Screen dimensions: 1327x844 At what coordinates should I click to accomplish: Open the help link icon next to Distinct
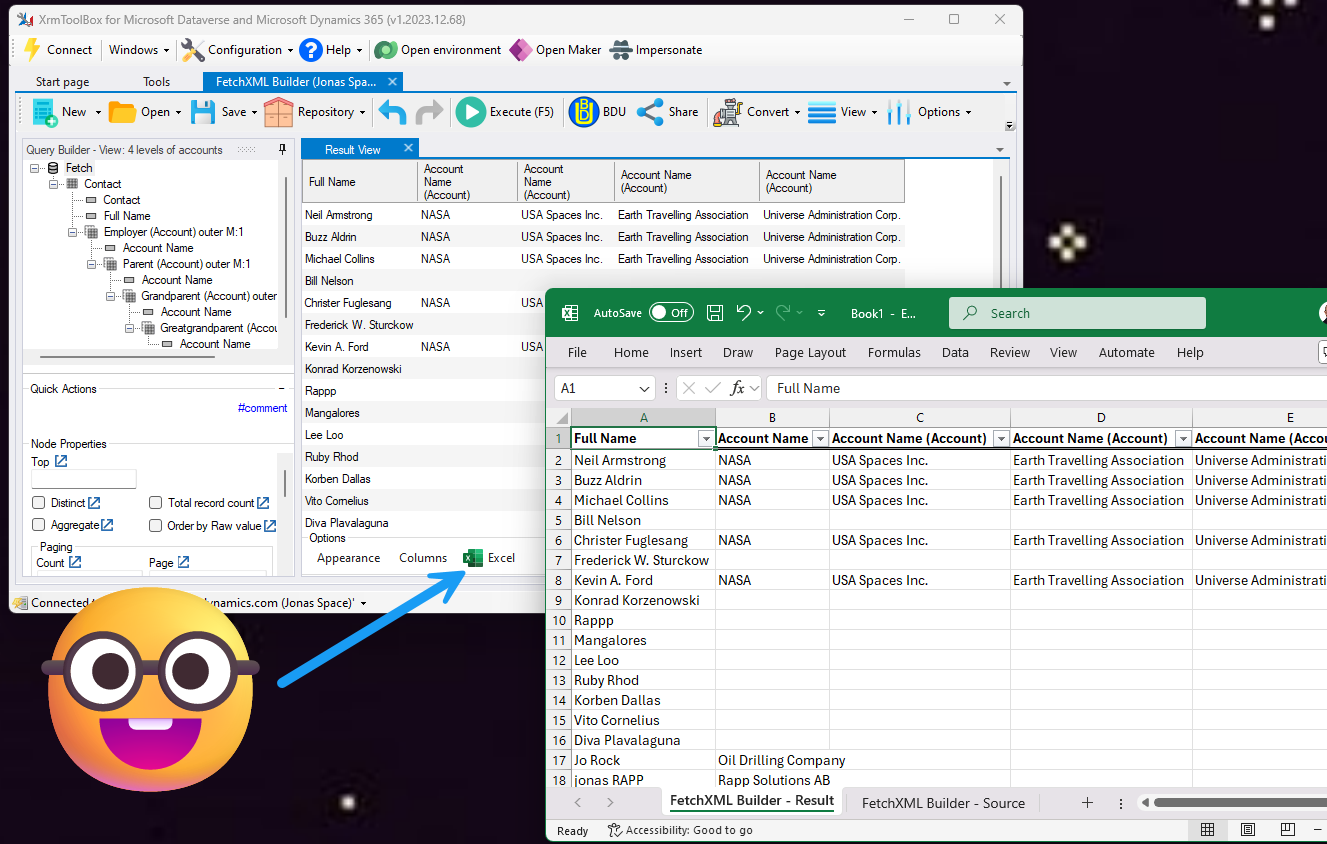point(94,503)
